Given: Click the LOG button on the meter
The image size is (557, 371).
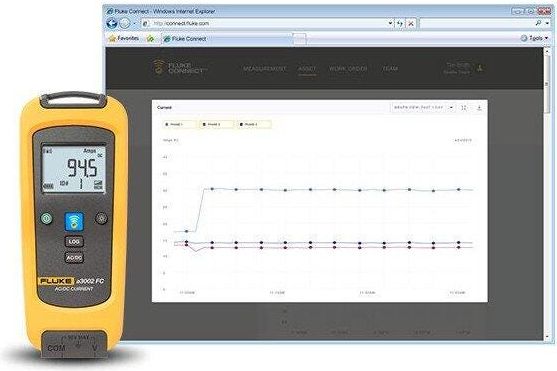Looking at the screenshot, I should (x=74, y=242).
